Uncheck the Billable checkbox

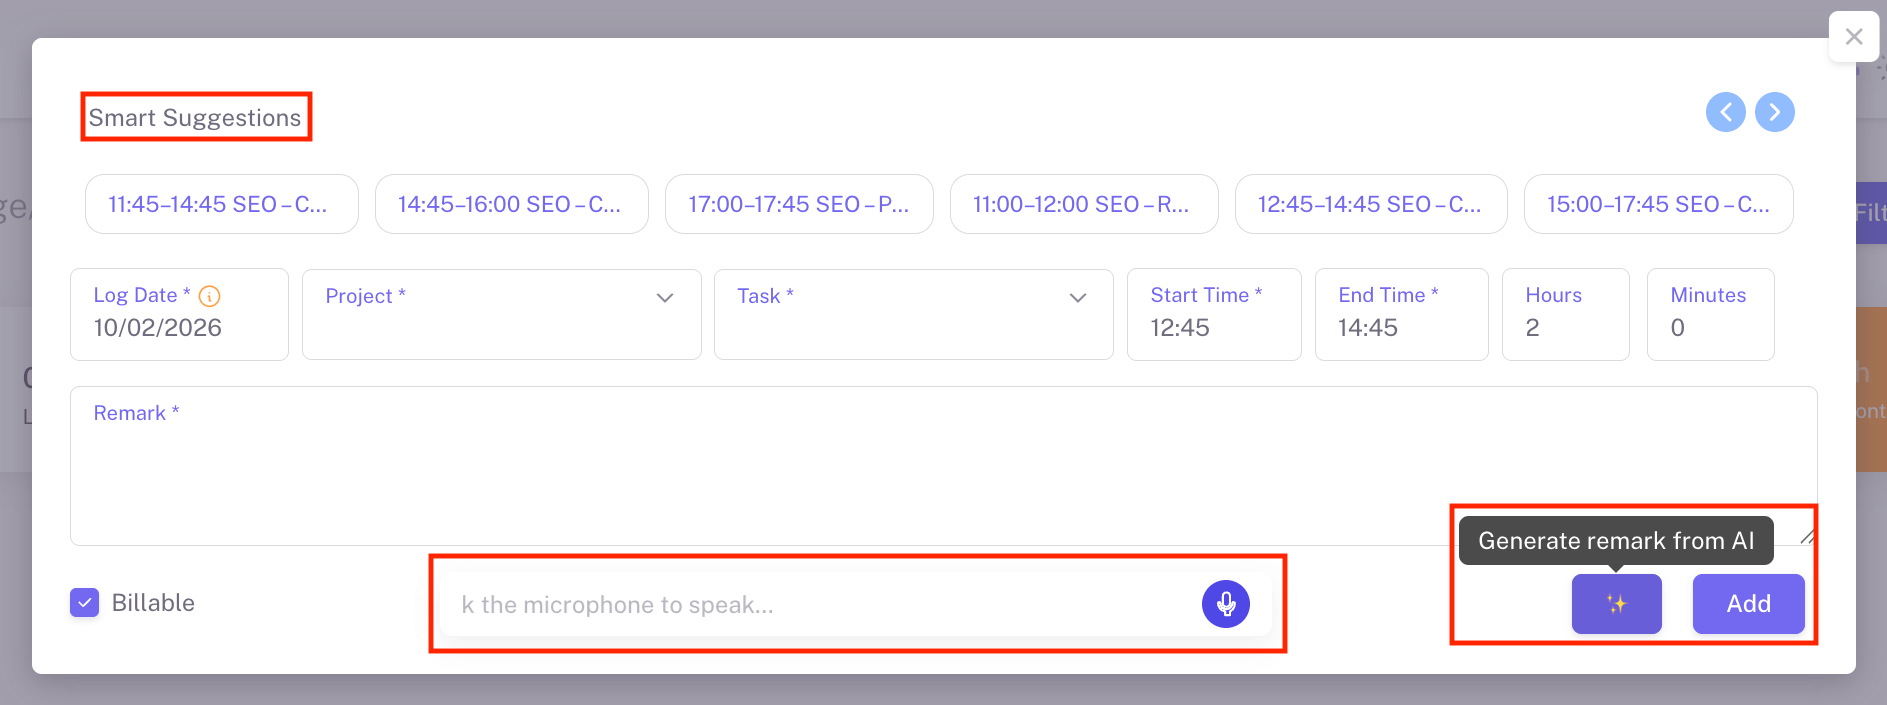[x=85, y=603]
